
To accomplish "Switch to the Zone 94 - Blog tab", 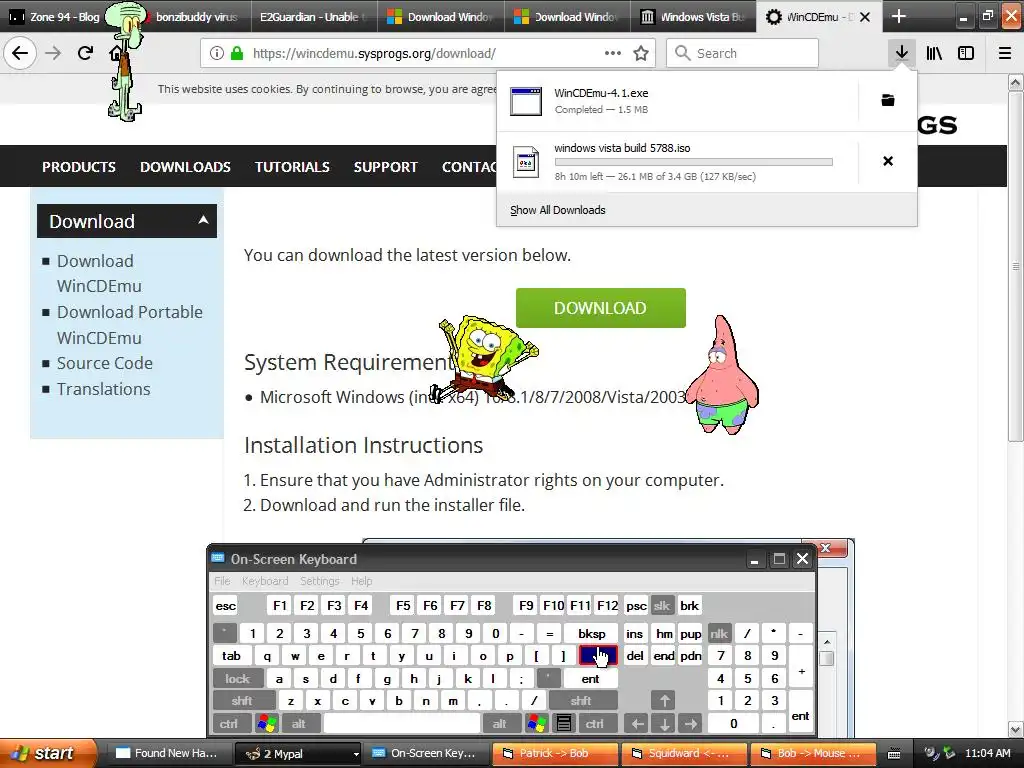I will 55,17.
